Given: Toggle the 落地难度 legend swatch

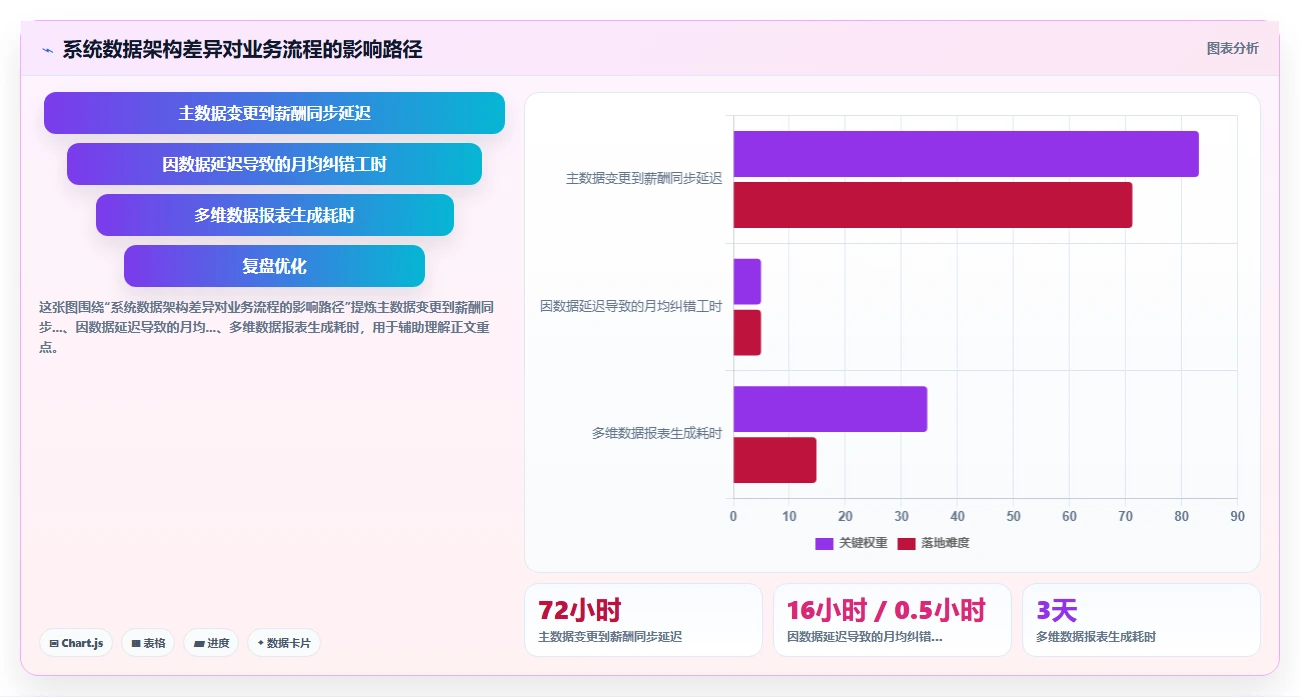Looking at the screenshot, I should tap(906, 543).
